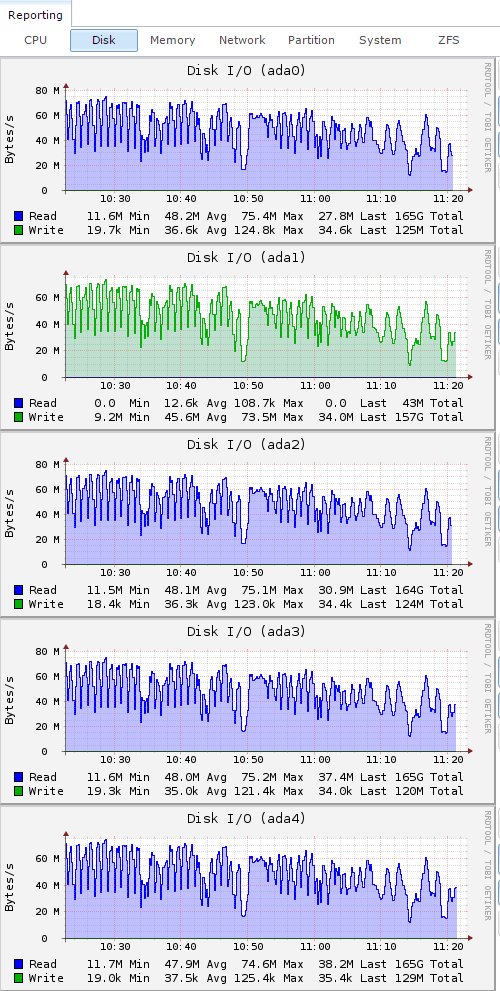Image resolution: width=500 pixels, height=991 pixels.
Task: Click the Disk I/O (ada4) graph
Action: [x=247, y=899]
